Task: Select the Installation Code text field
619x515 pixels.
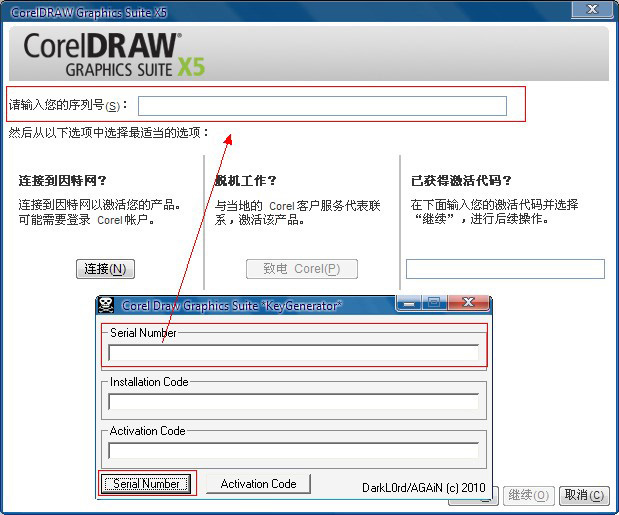Action: point(293,401)
